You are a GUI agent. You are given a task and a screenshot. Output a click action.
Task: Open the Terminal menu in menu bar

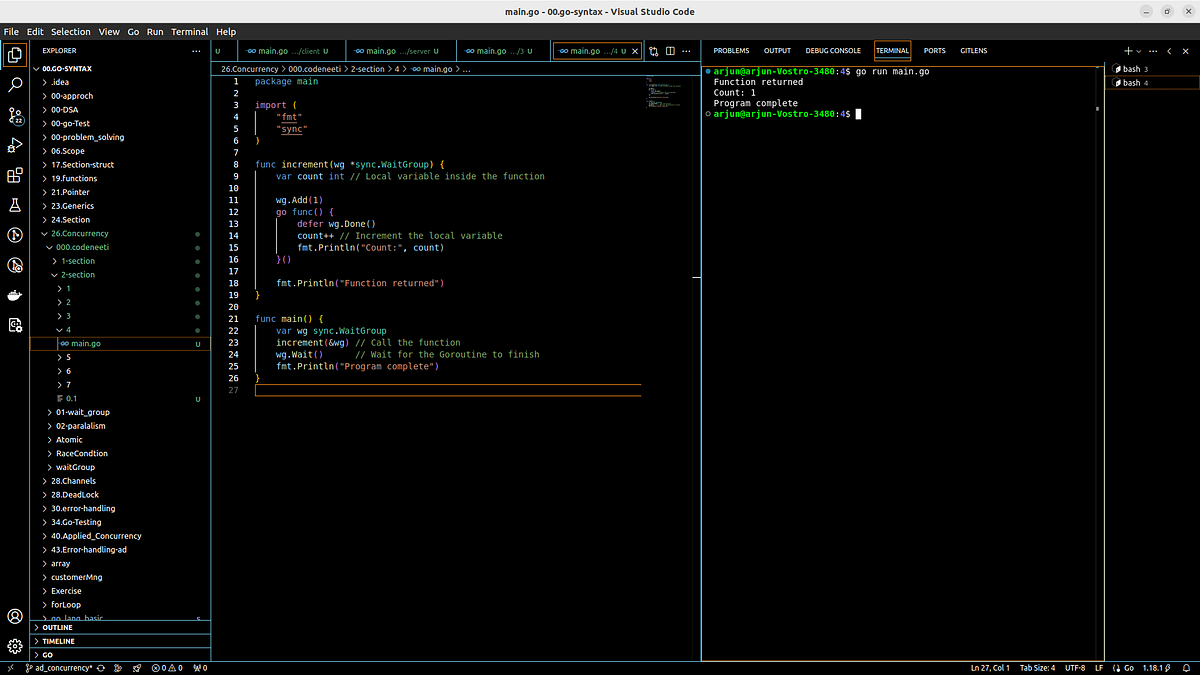(x=189, y=32)
